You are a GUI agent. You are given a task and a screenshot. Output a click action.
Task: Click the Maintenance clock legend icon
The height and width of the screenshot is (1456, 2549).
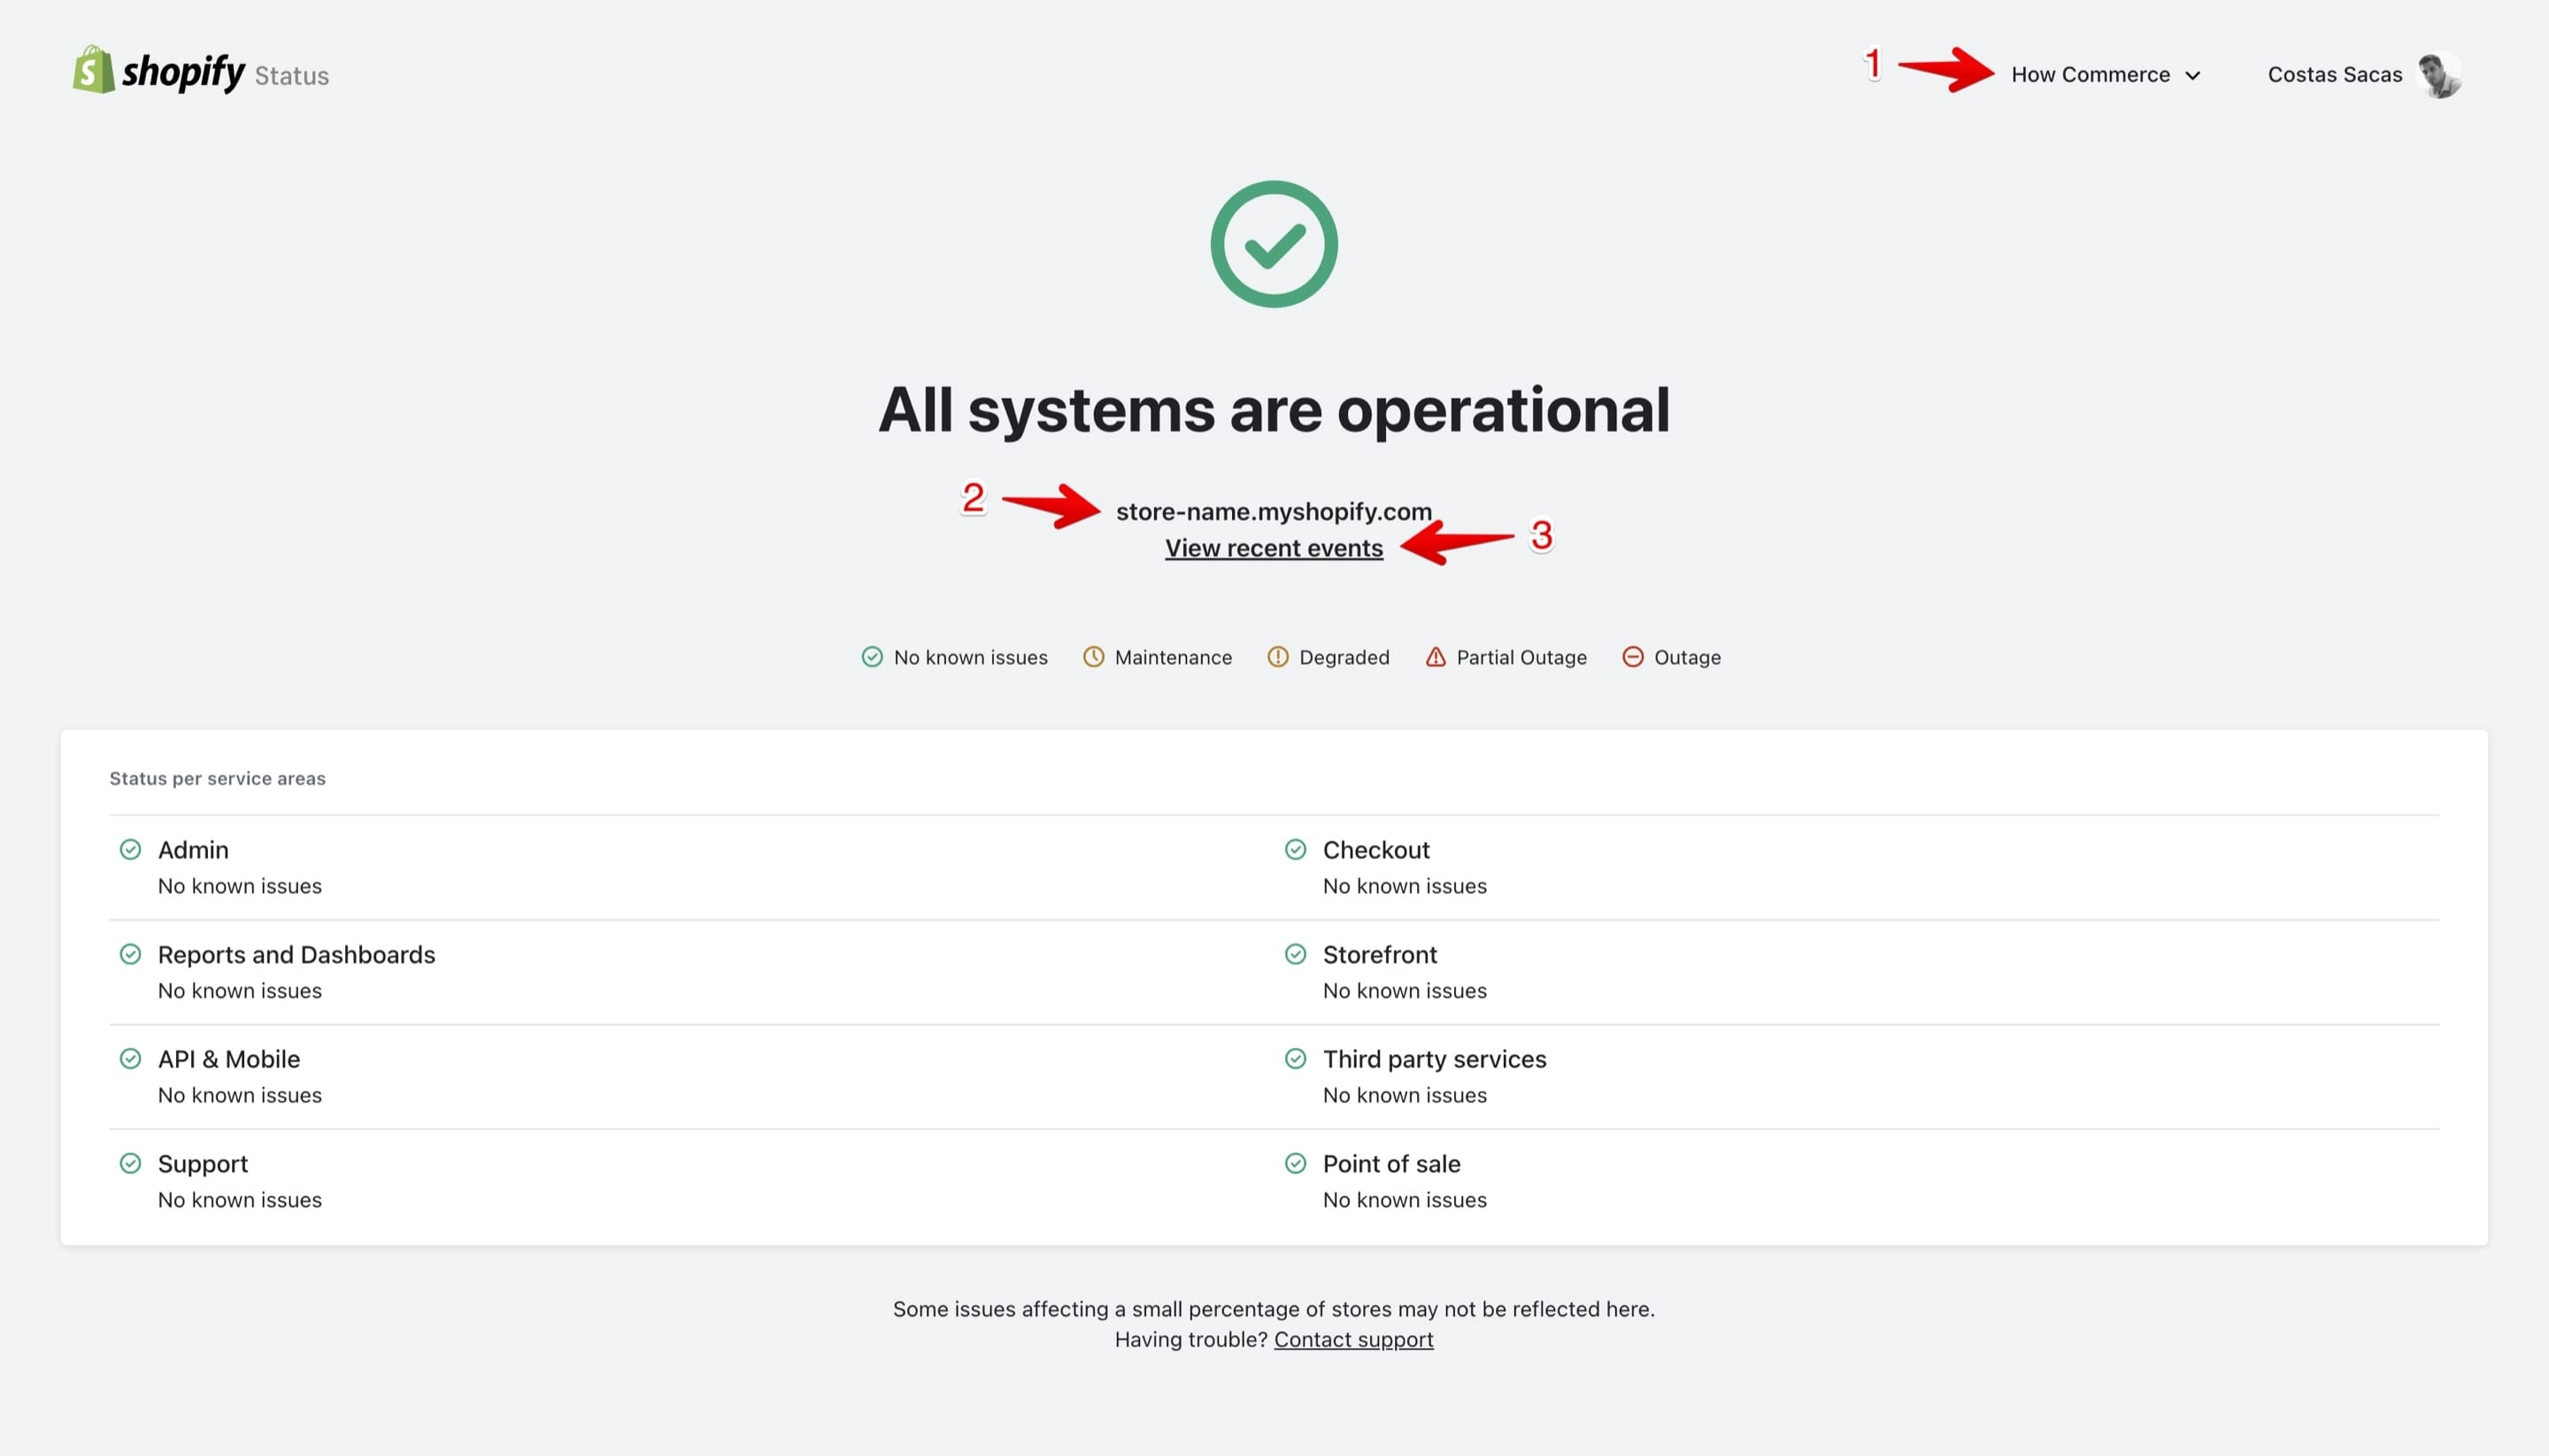tap(1094, 657)
